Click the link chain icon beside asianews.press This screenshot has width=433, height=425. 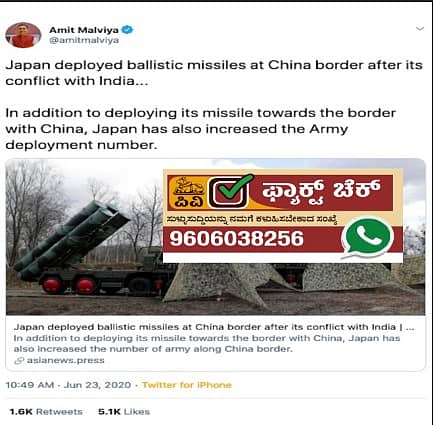pos(19,360)
